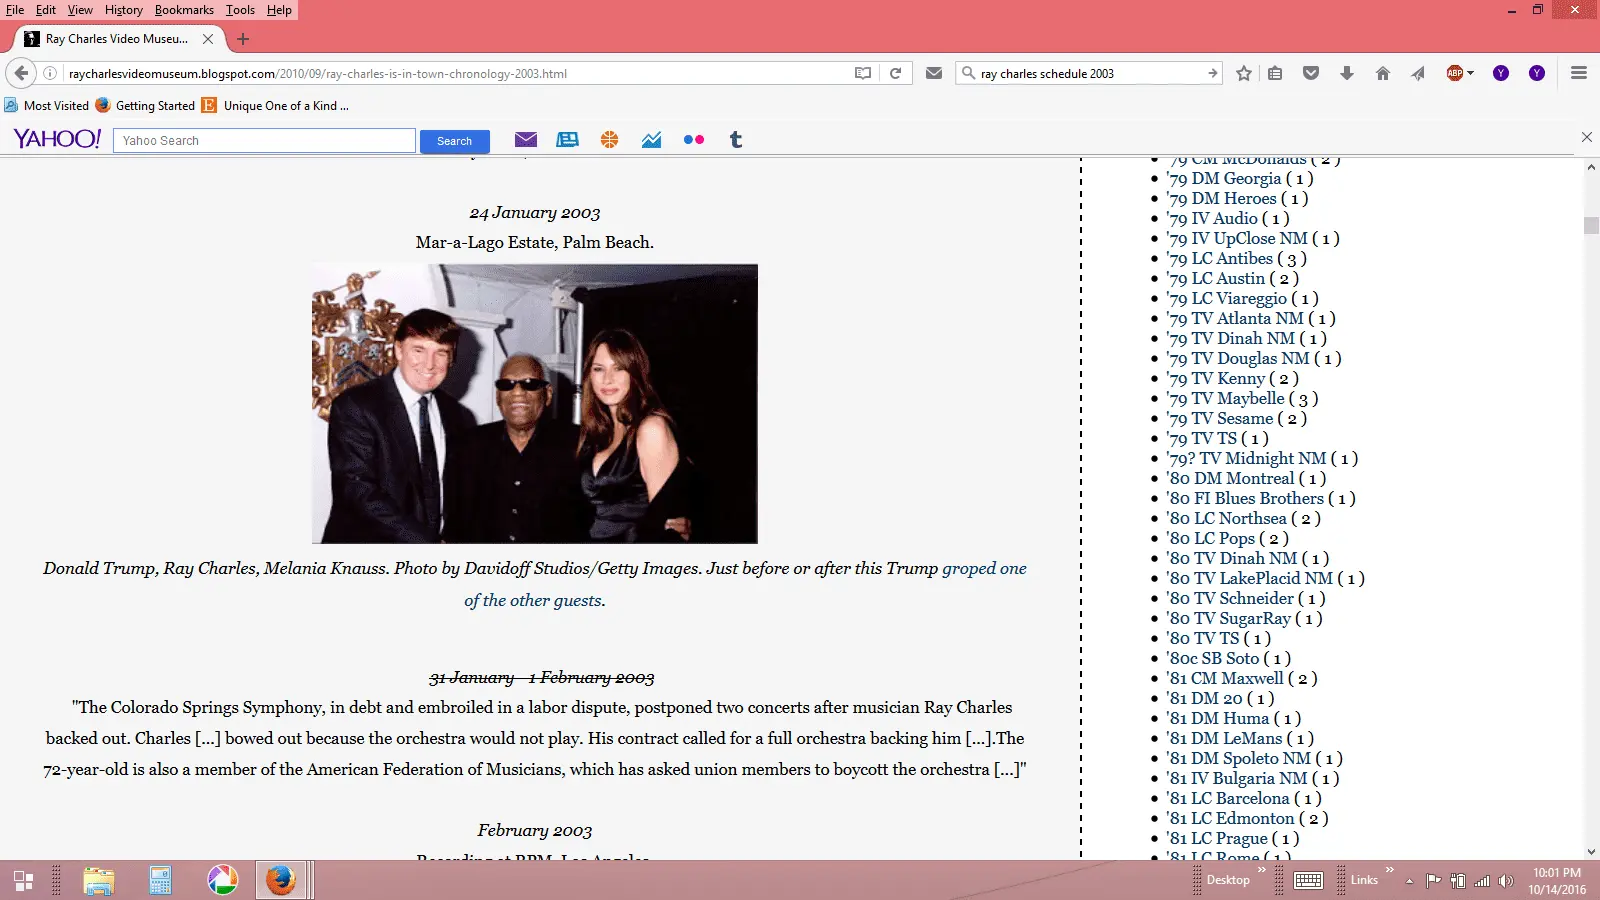Click the blue Yahoo Search button
The width and height of the screenshot is (1600, 900).
pyautogui.click(x=454, y=141)
